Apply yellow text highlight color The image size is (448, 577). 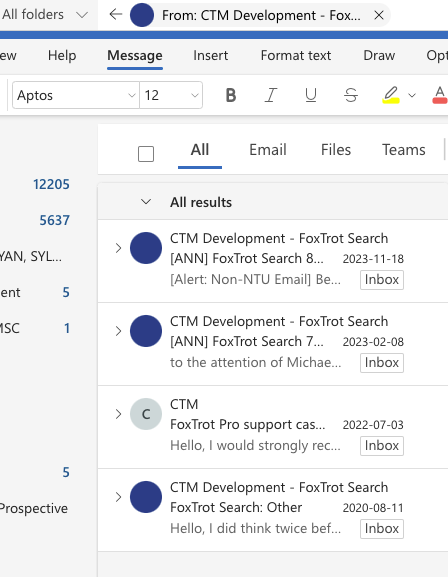coord(391,95)
